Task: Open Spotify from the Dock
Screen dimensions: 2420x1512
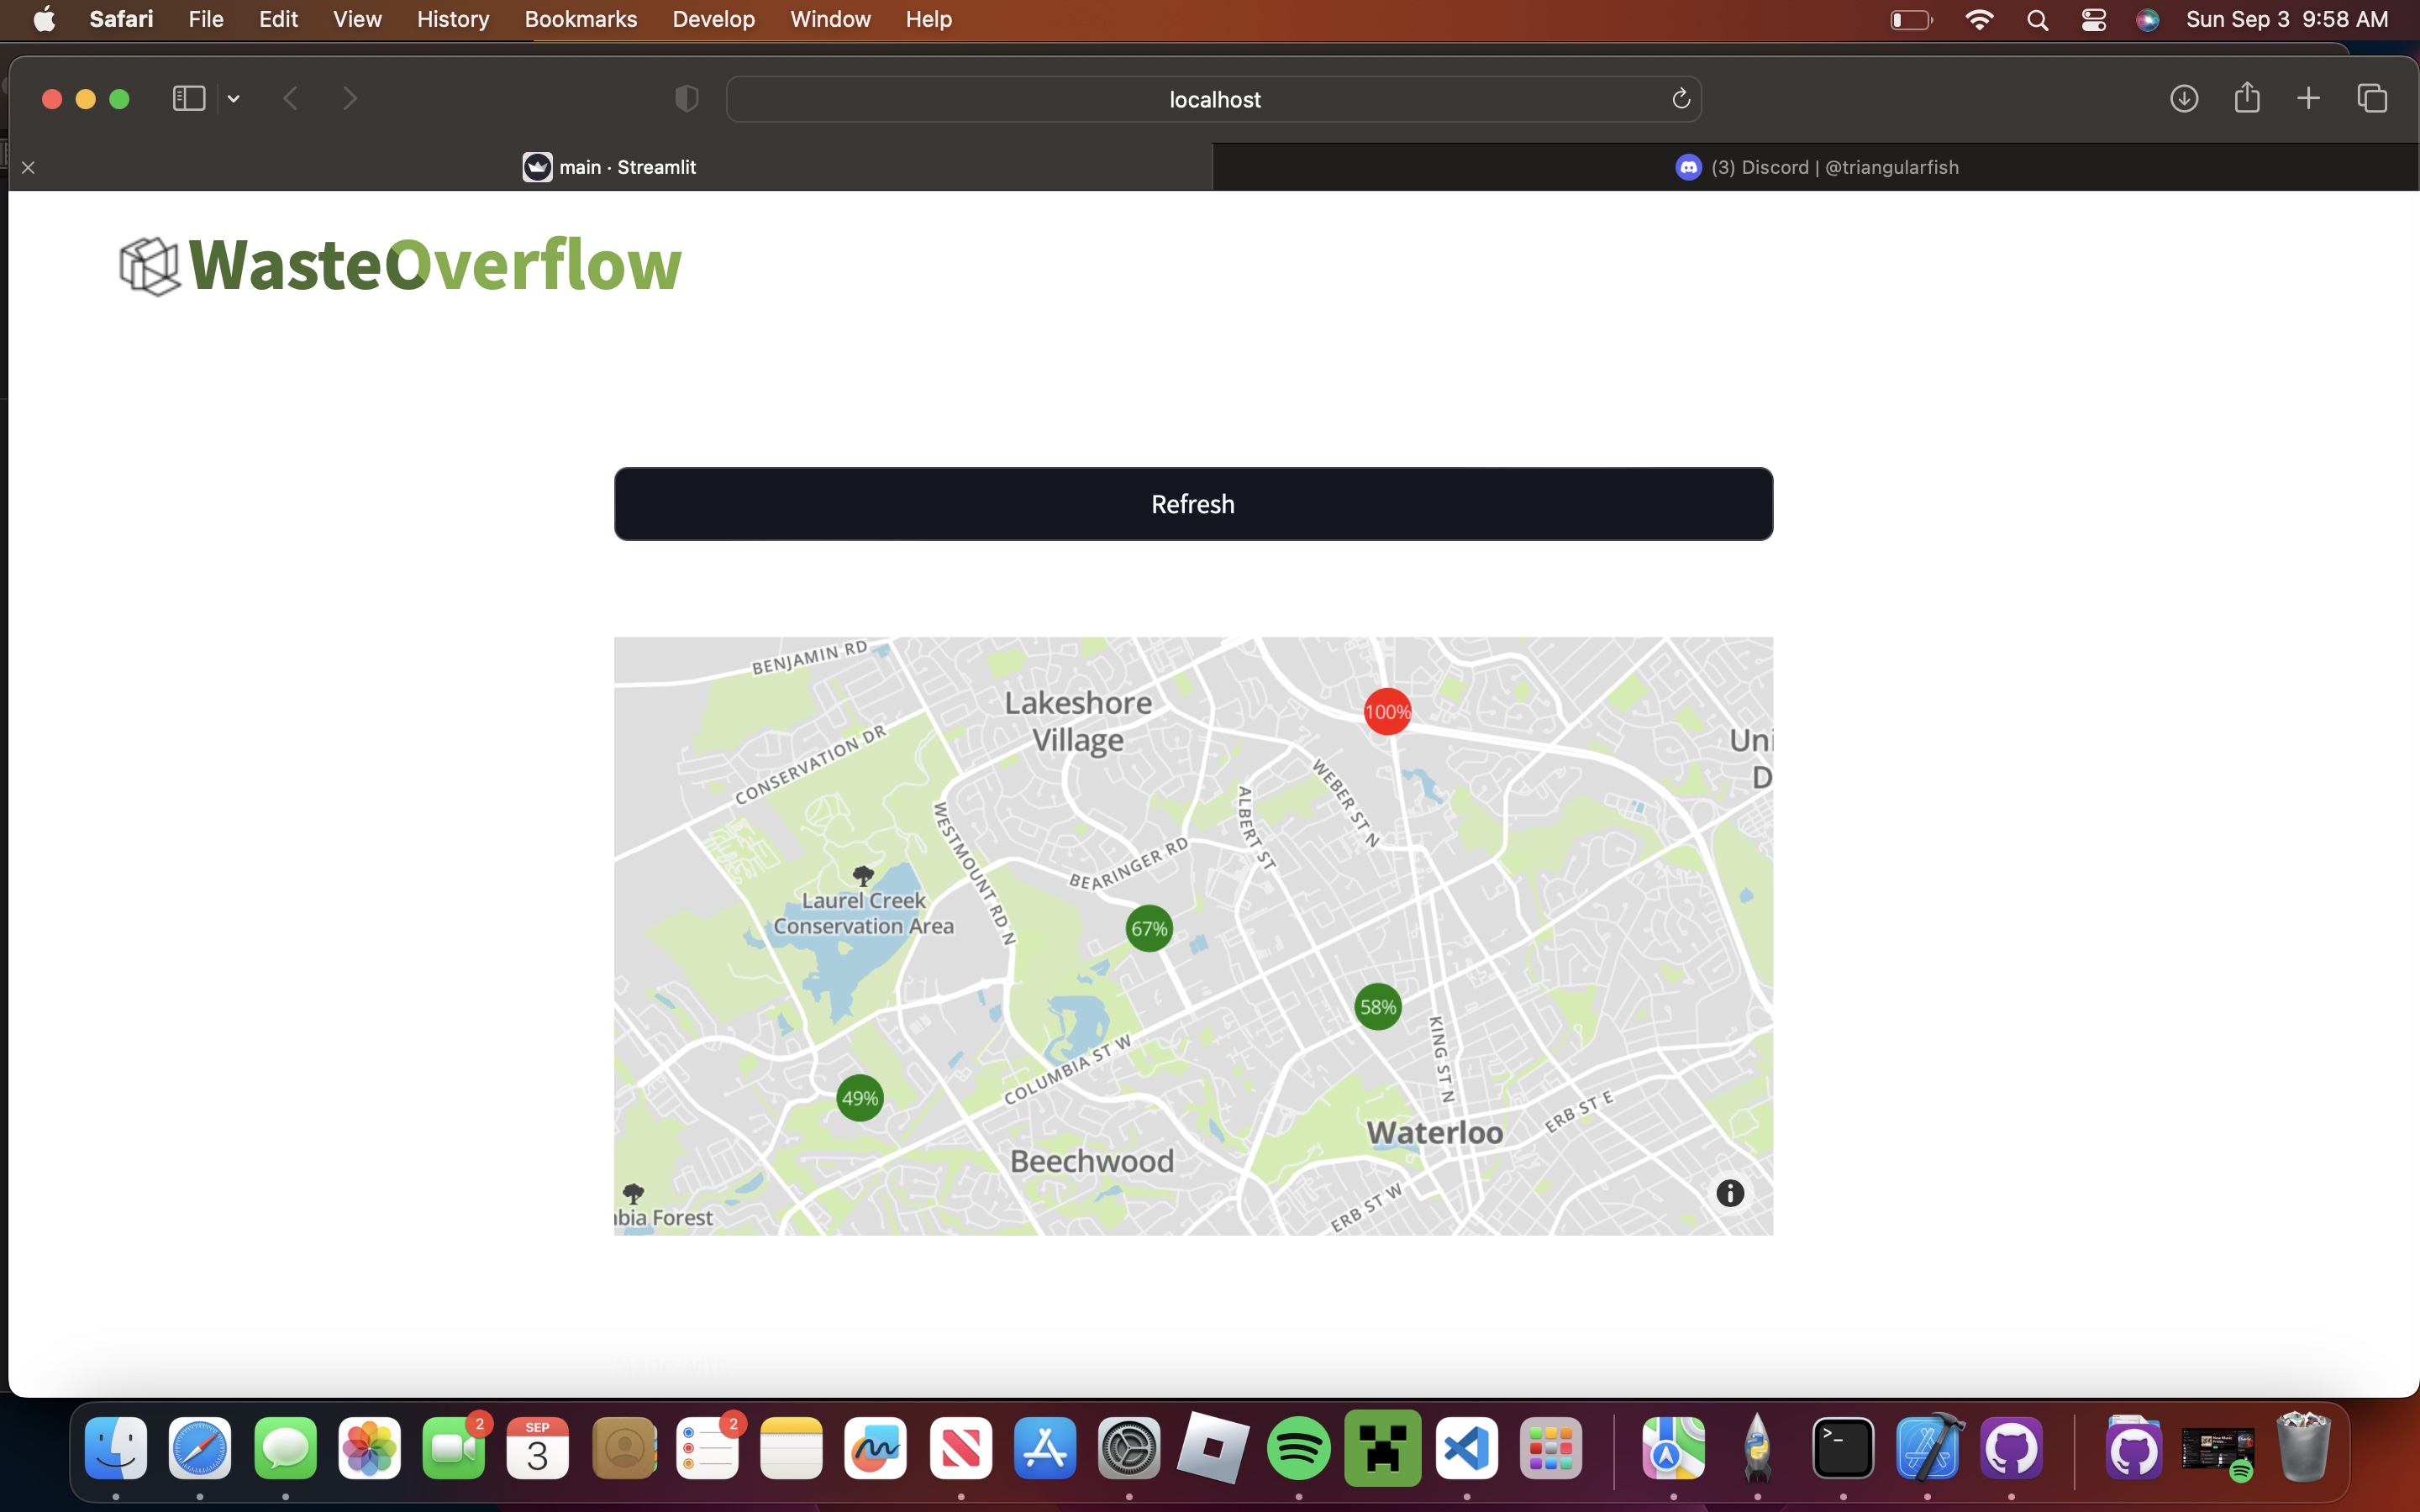Action: click(1298, 1448)
